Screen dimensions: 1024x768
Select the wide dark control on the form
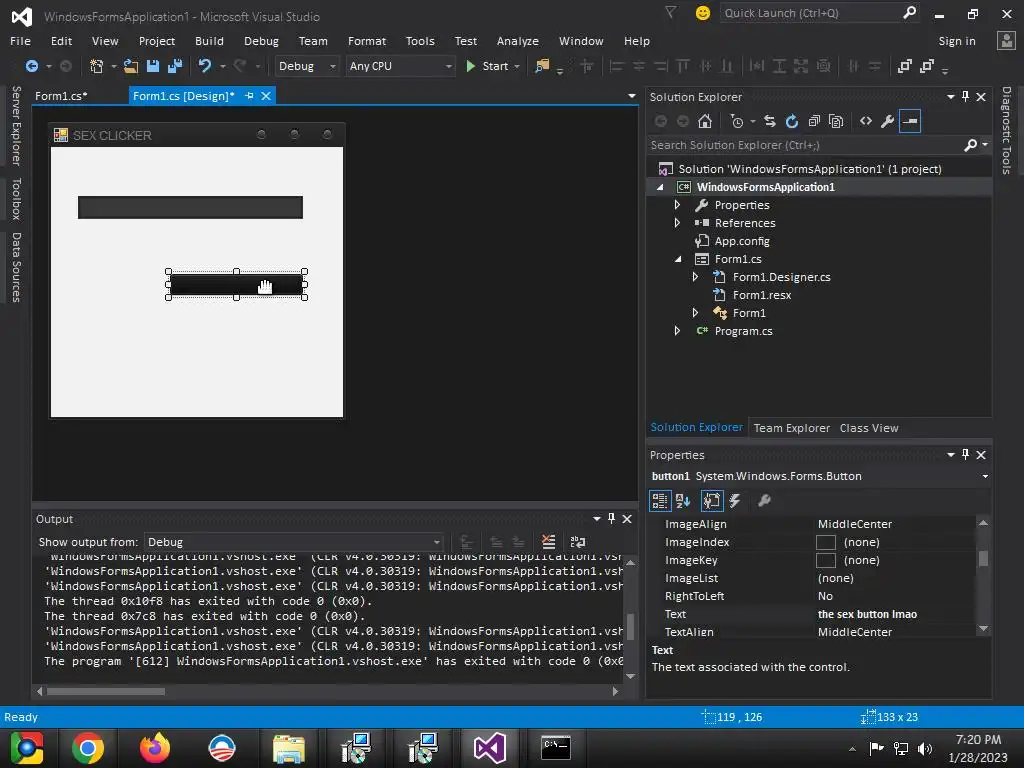pos(190,208)
